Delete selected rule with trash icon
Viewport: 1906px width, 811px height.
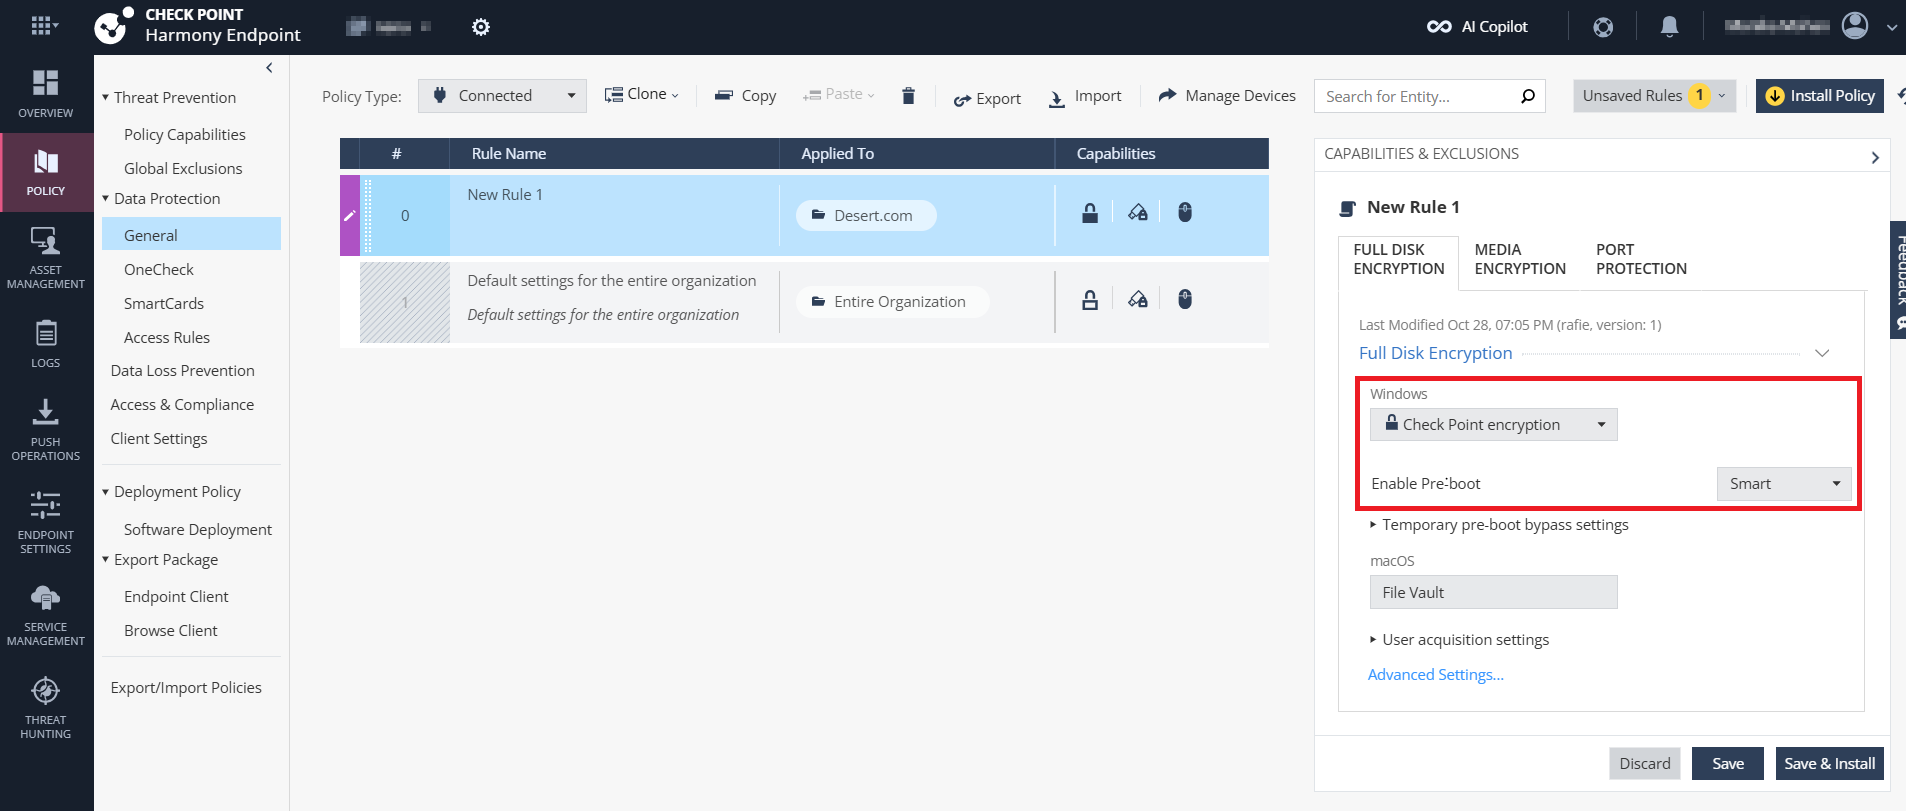(x=908, y=96)
